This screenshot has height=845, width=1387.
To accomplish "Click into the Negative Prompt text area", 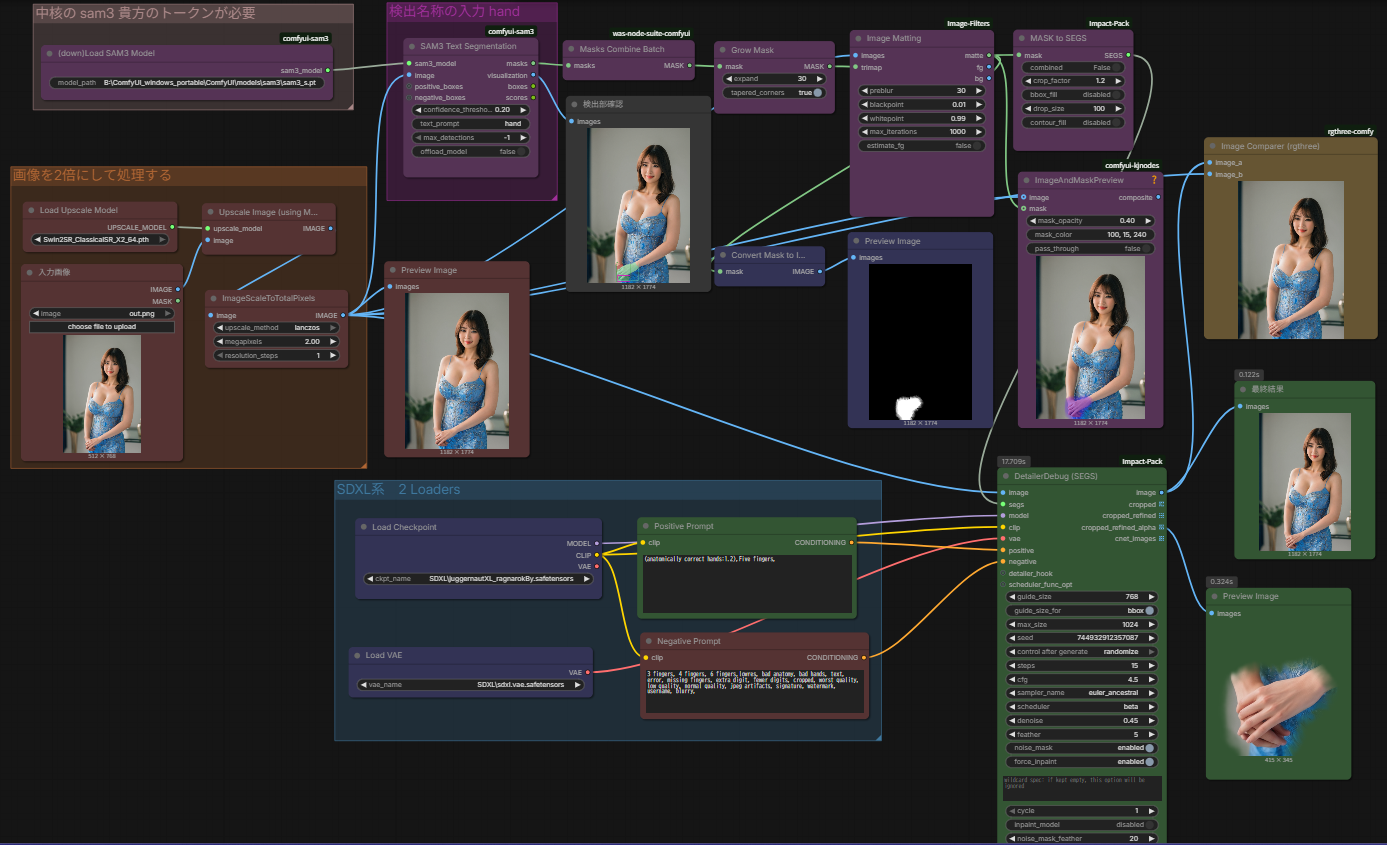I will click(754, 691).
